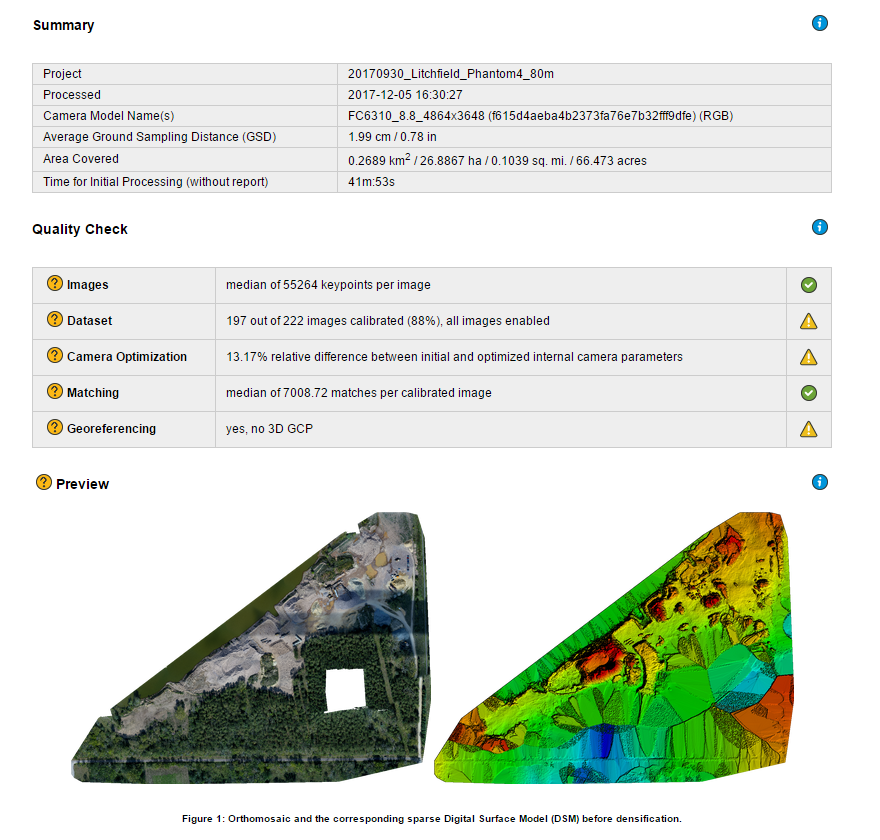Click the Preview heading text
Viewport: 880px width, 840px height.
[82, 484]
